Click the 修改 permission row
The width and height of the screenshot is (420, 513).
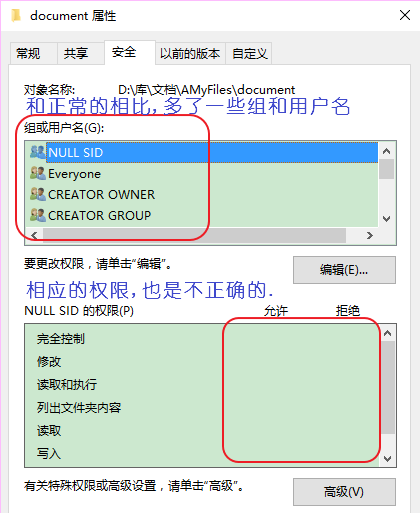(202, 362)
